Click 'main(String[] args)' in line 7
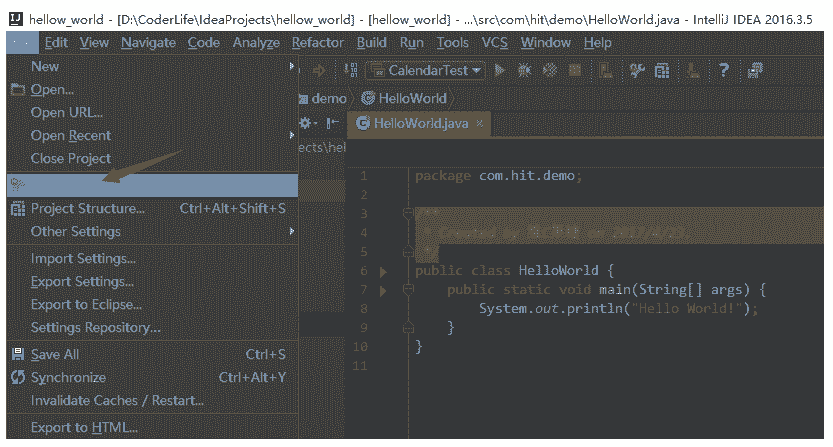833x447 pixels. [x=674, y=290]
